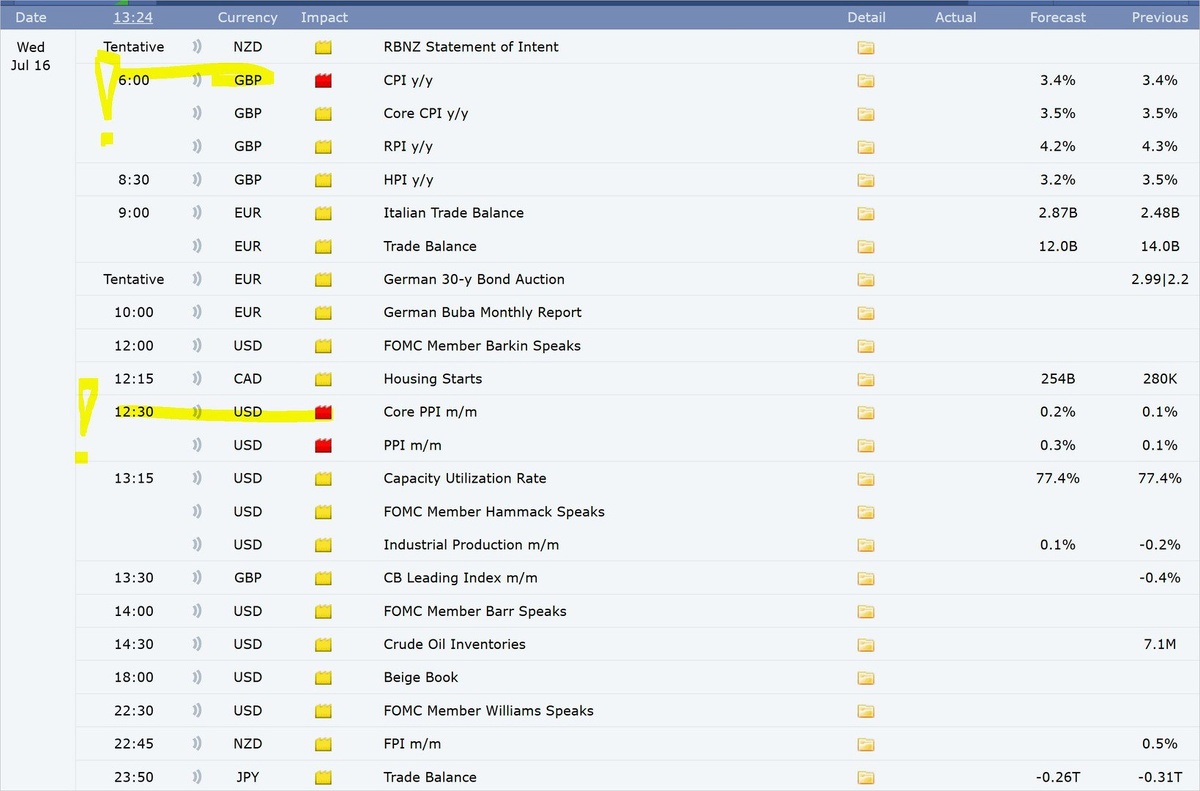1200x791 pixels.
Task: Open detail folder for Crude Oil Inventories
Action: 866,645
